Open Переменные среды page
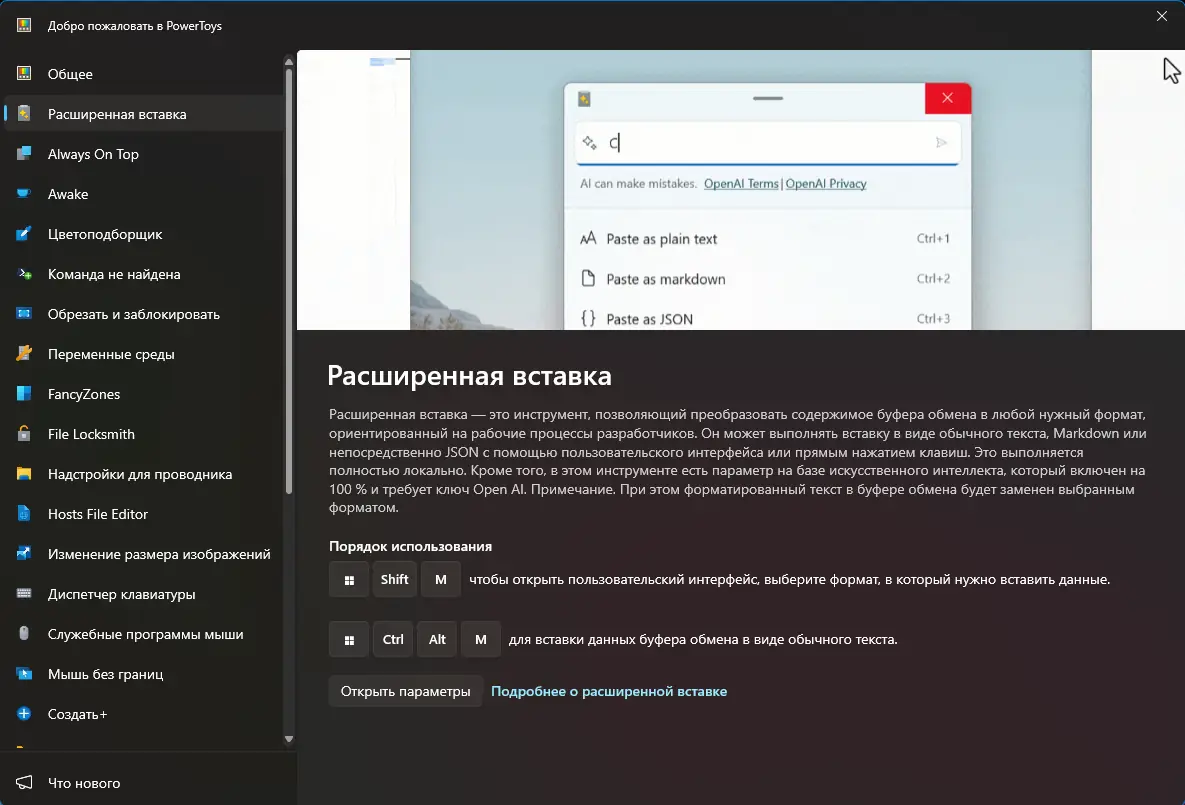Viewport: 1185px width, 805px height. [144, 354]
